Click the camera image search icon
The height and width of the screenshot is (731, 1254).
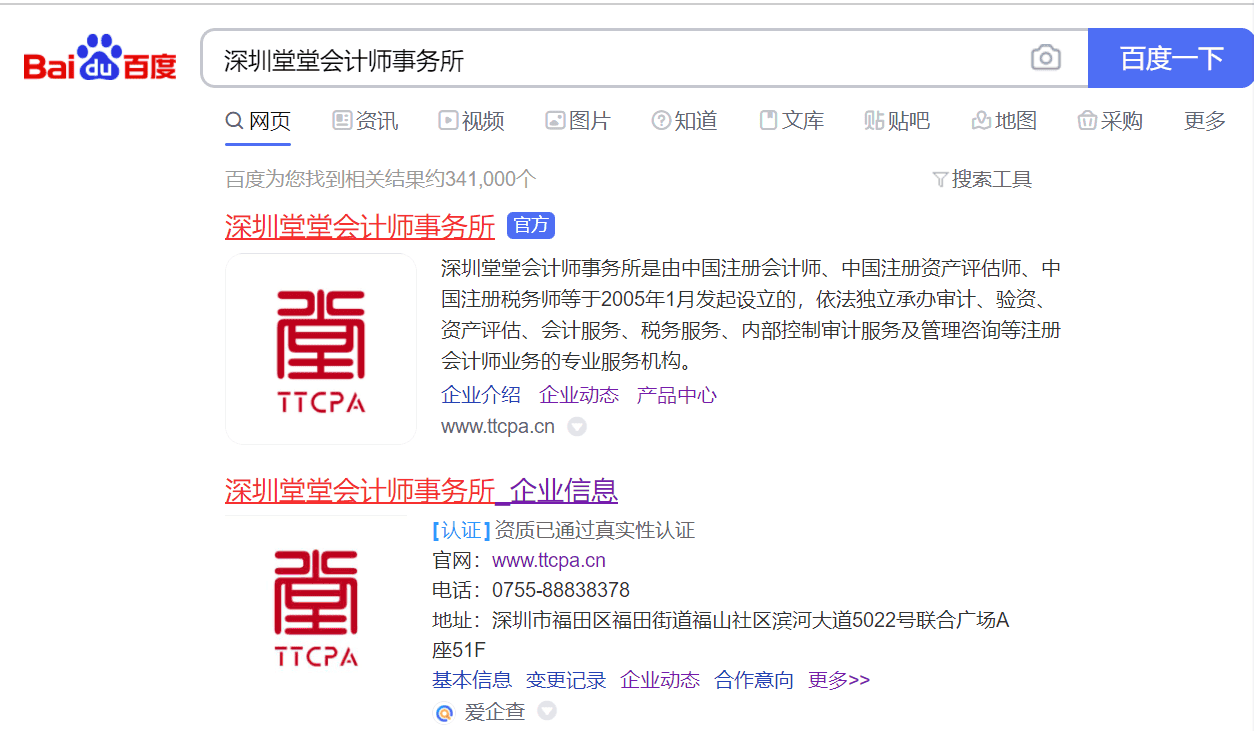[1045, 58]
